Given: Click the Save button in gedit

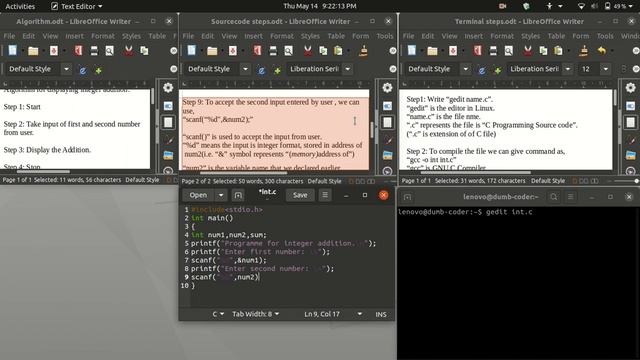Looking at the screenshot, I should 300,195.
